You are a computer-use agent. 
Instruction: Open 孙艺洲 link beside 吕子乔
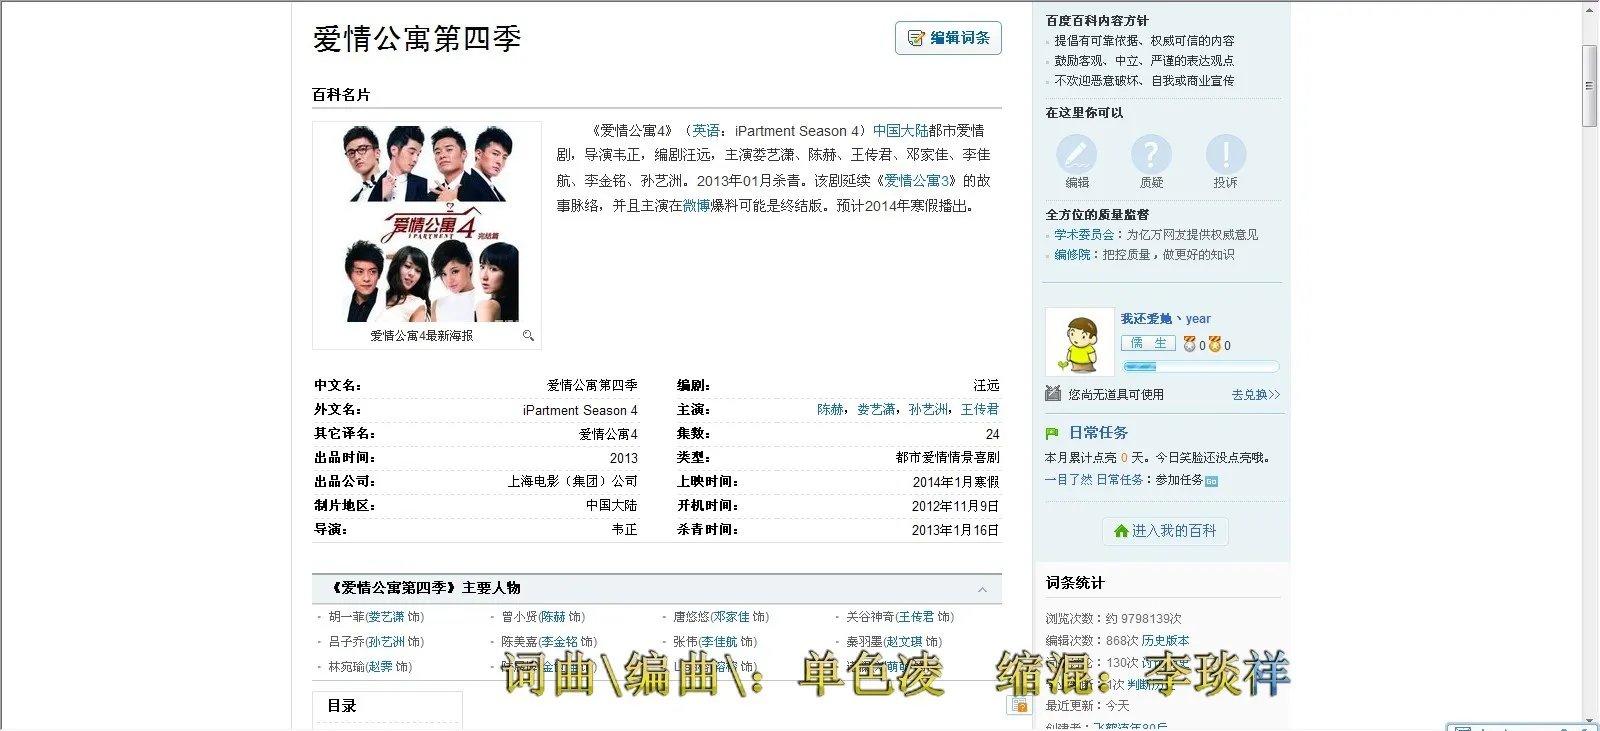tap(386, 642)
